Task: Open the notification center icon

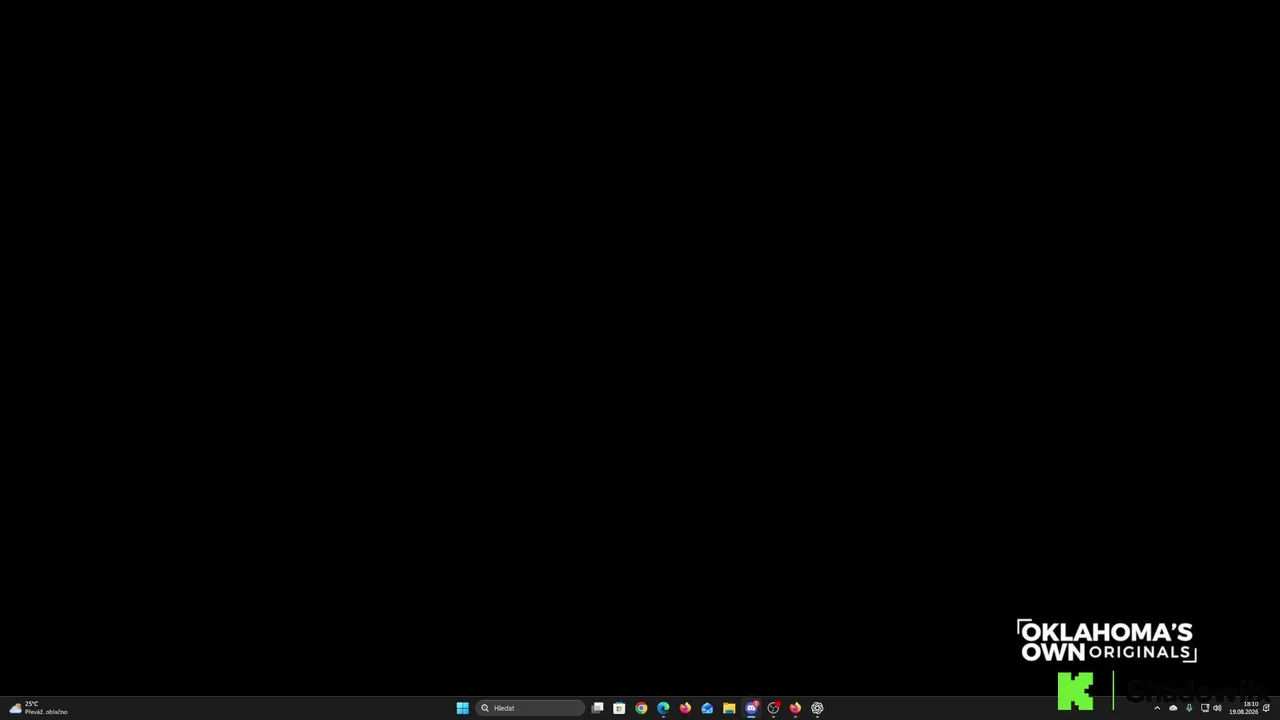Action: [x=1266, y=708]
